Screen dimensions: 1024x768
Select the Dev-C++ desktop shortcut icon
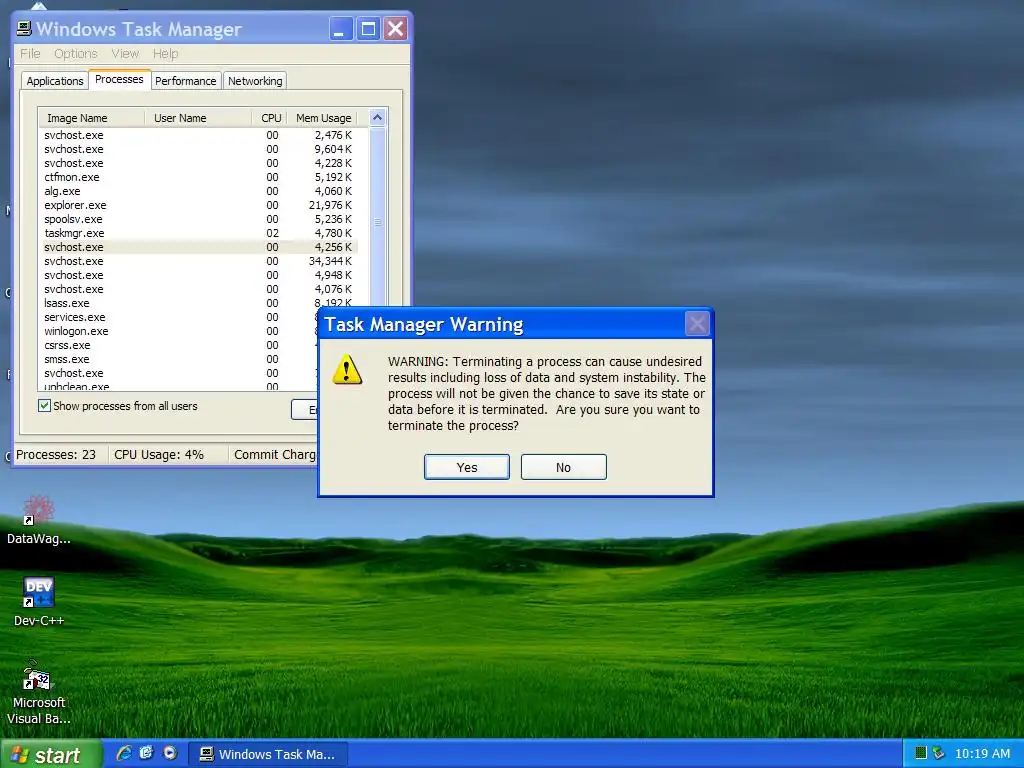[x=39, y=601]
